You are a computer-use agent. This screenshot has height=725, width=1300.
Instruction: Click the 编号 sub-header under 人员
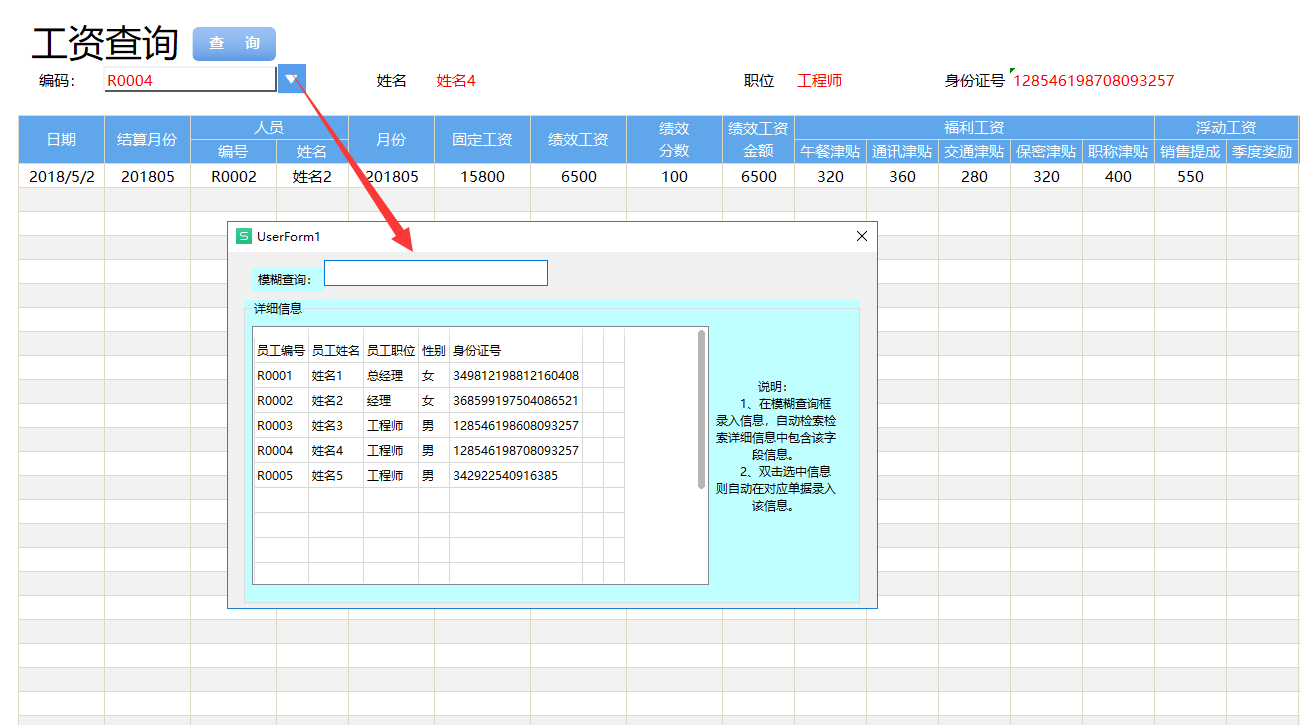(234, 152)
